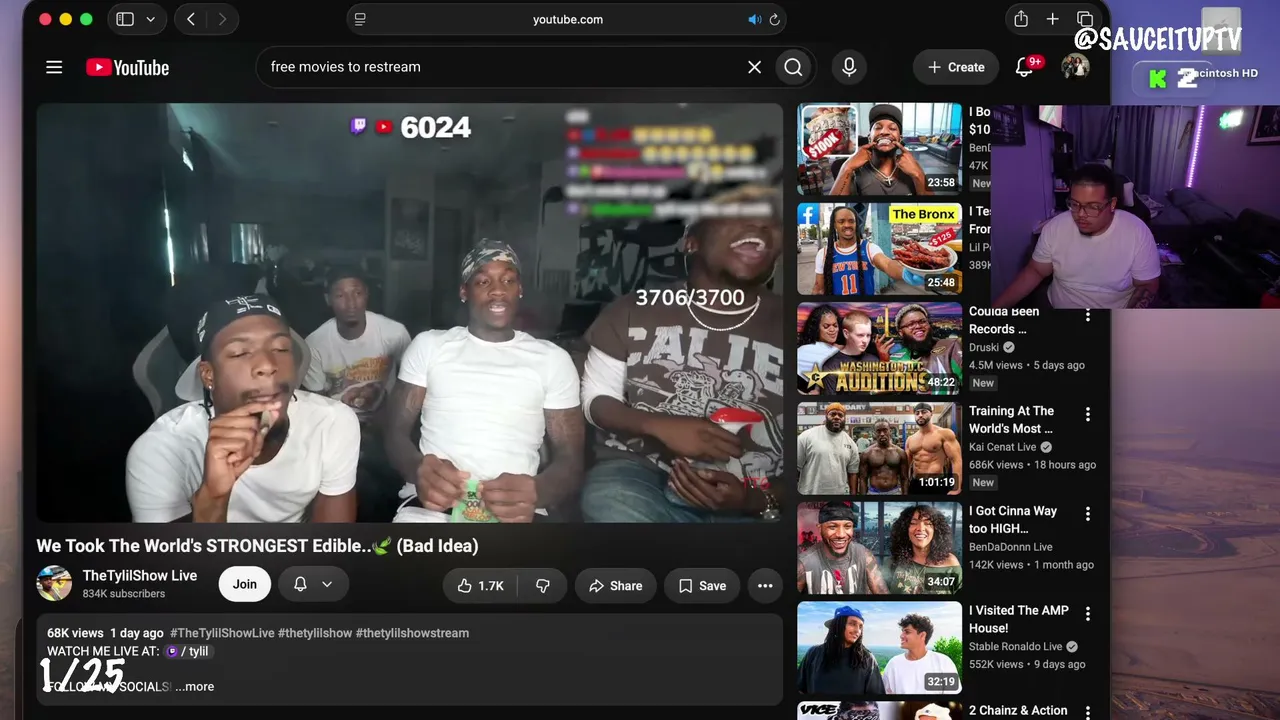The image size is (1280, 720).
Task: Reload the YouTube page
Action: coord(774,19)
